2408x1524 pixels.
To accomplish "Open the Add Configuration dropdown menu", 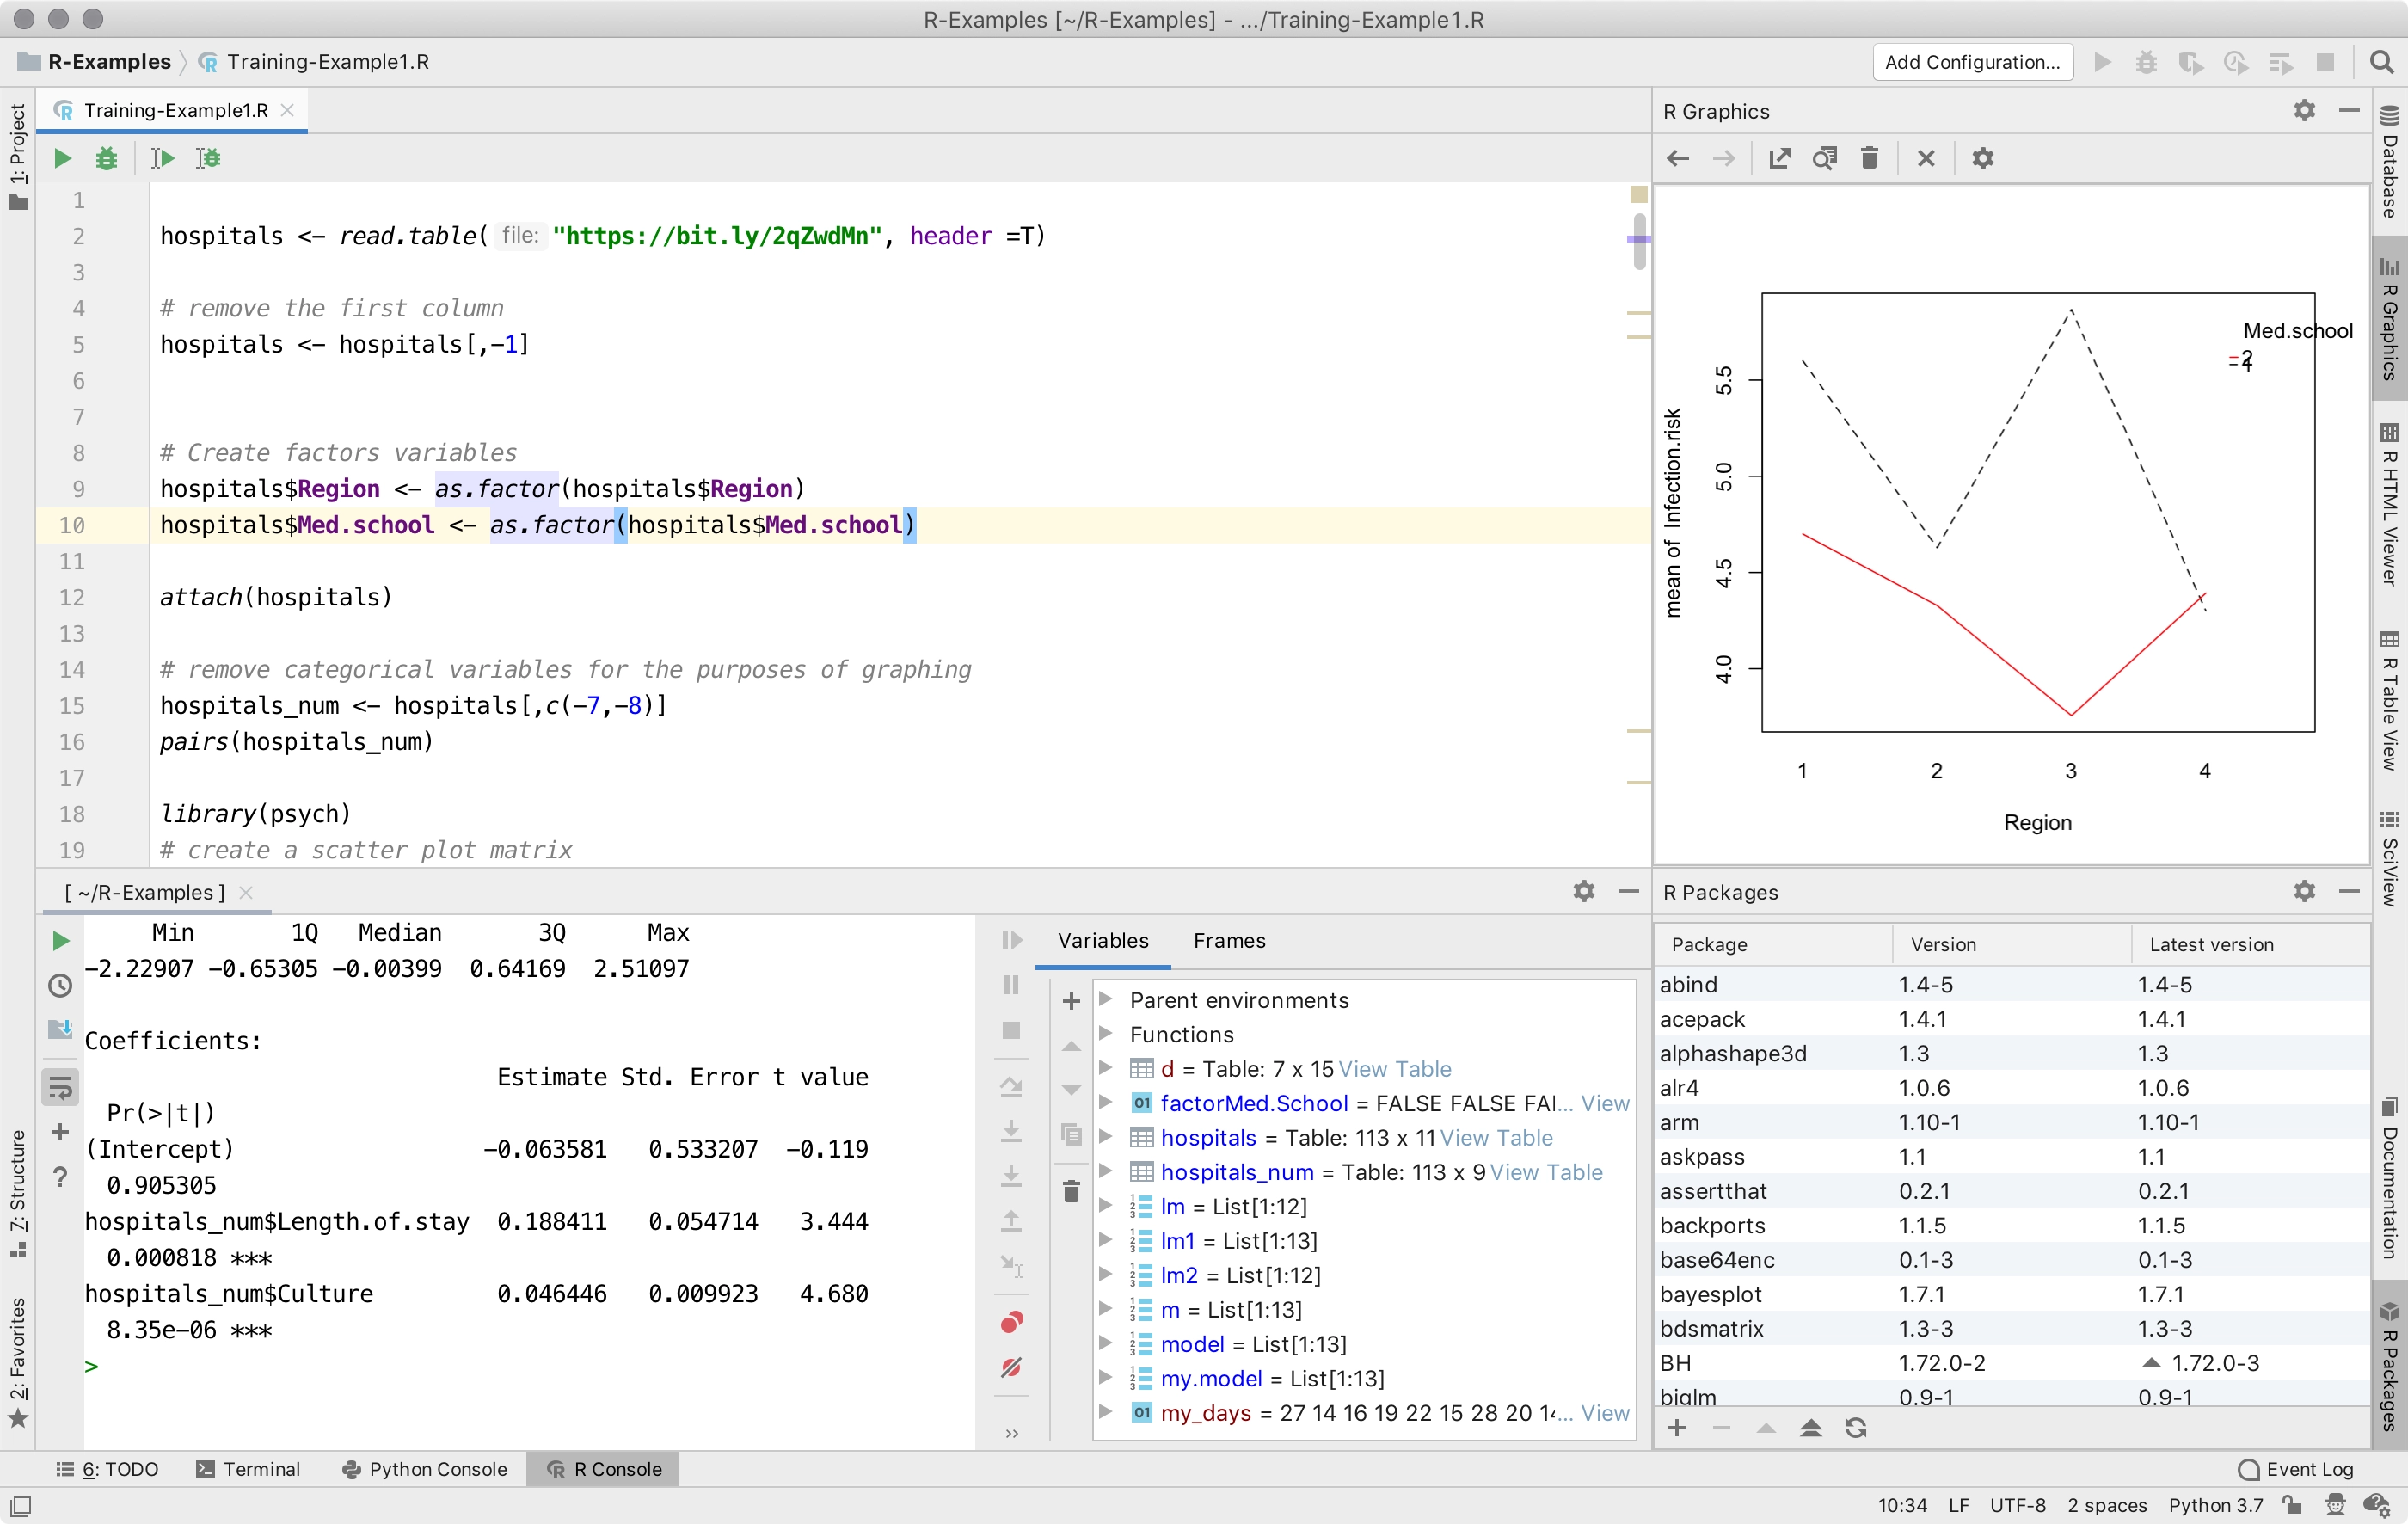I will point(1971,61).
